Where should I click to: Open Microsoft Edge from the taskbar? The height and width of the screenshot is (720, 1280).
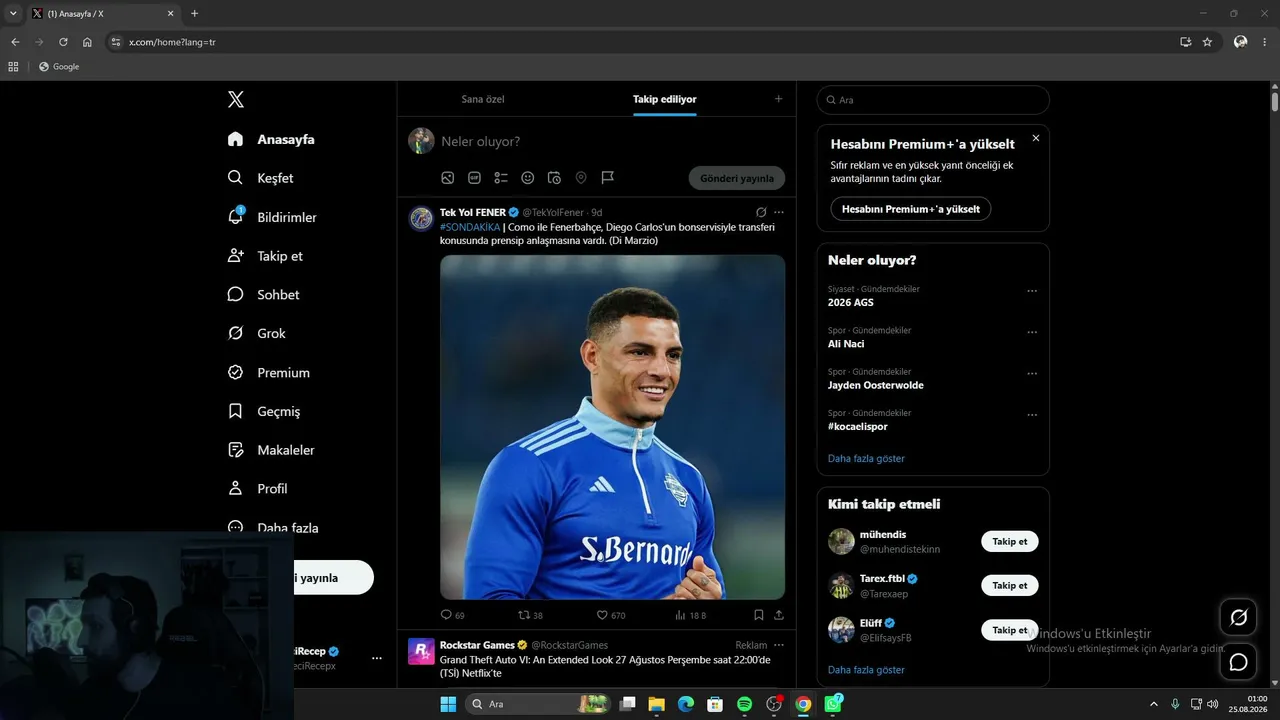coord(685,704)
